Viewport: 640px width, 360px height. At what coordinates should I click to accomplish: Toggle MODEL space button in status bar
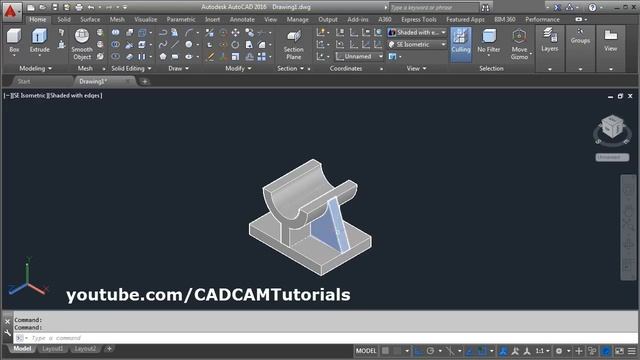coord(366,351)
